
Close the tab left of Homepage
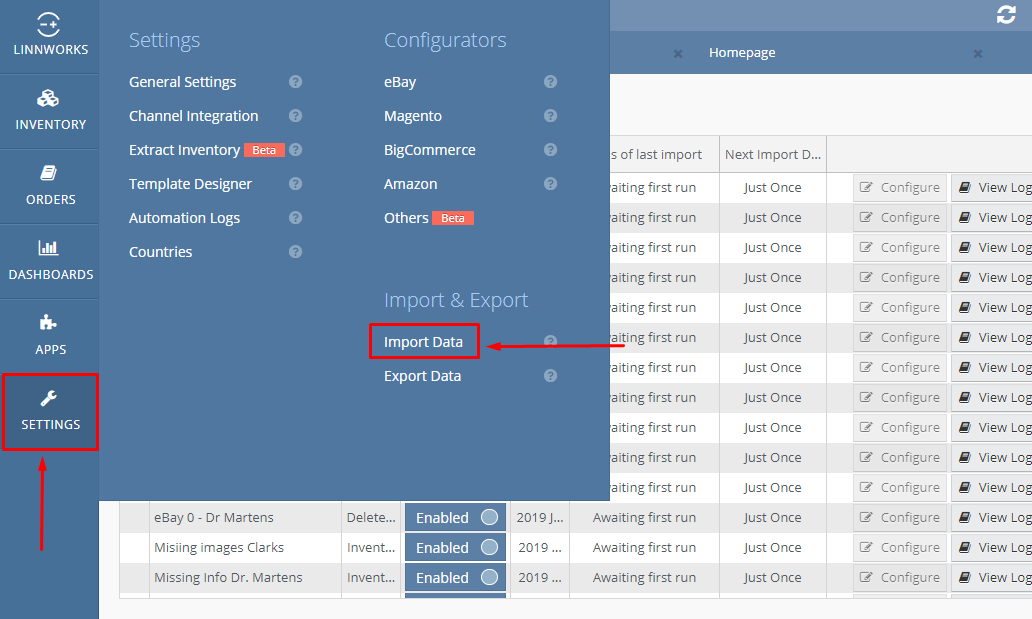[x=678, y=53]
